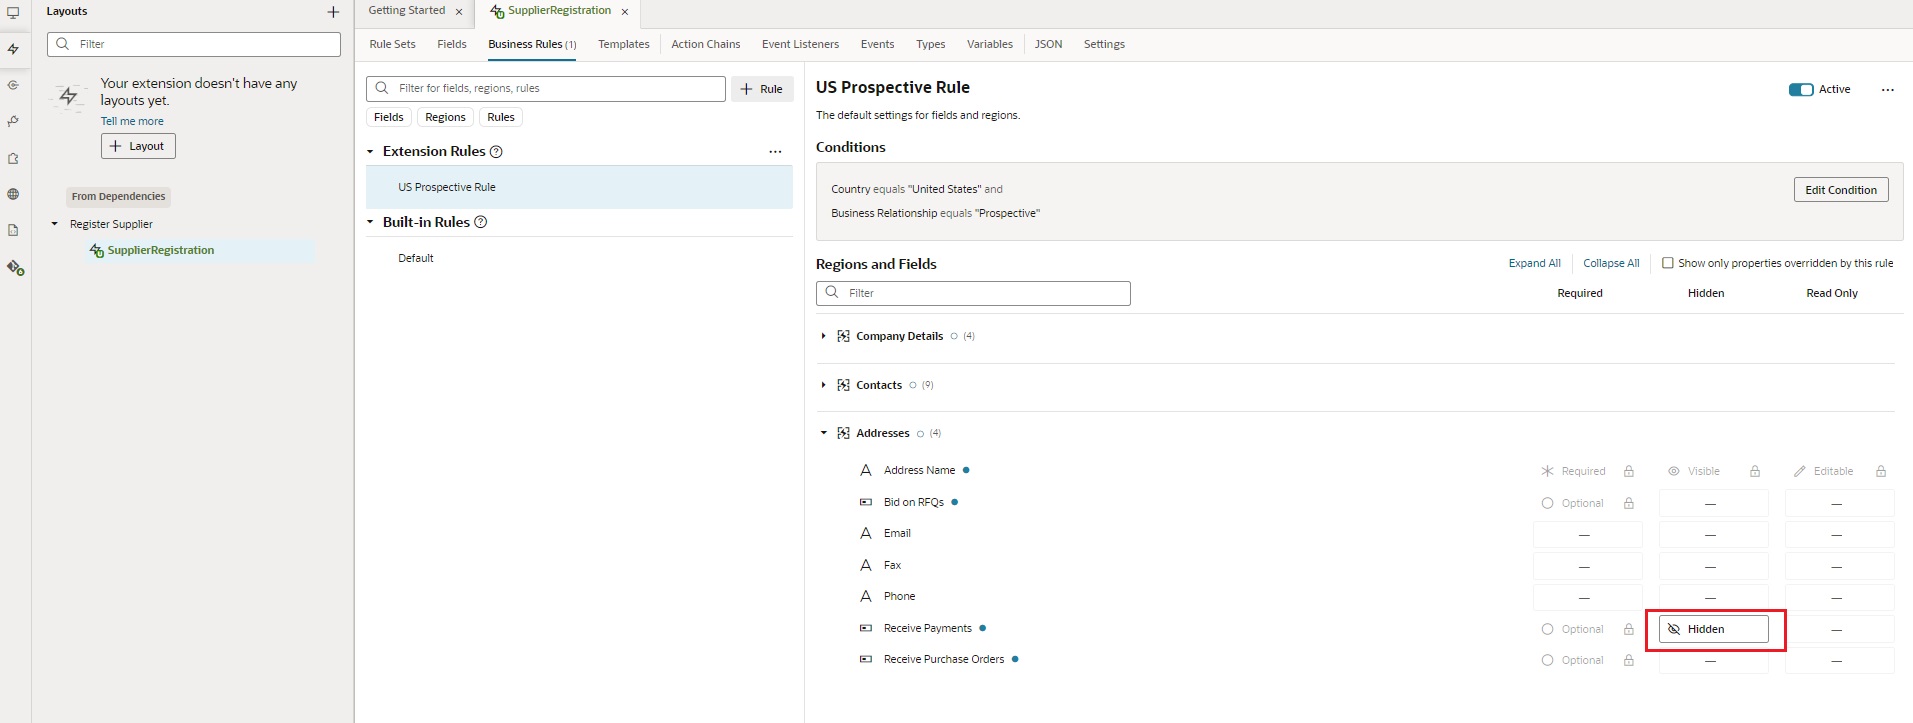The image size is (1913, 723).
Task: Close the SupplierRegistration tab
Action: 625,12
